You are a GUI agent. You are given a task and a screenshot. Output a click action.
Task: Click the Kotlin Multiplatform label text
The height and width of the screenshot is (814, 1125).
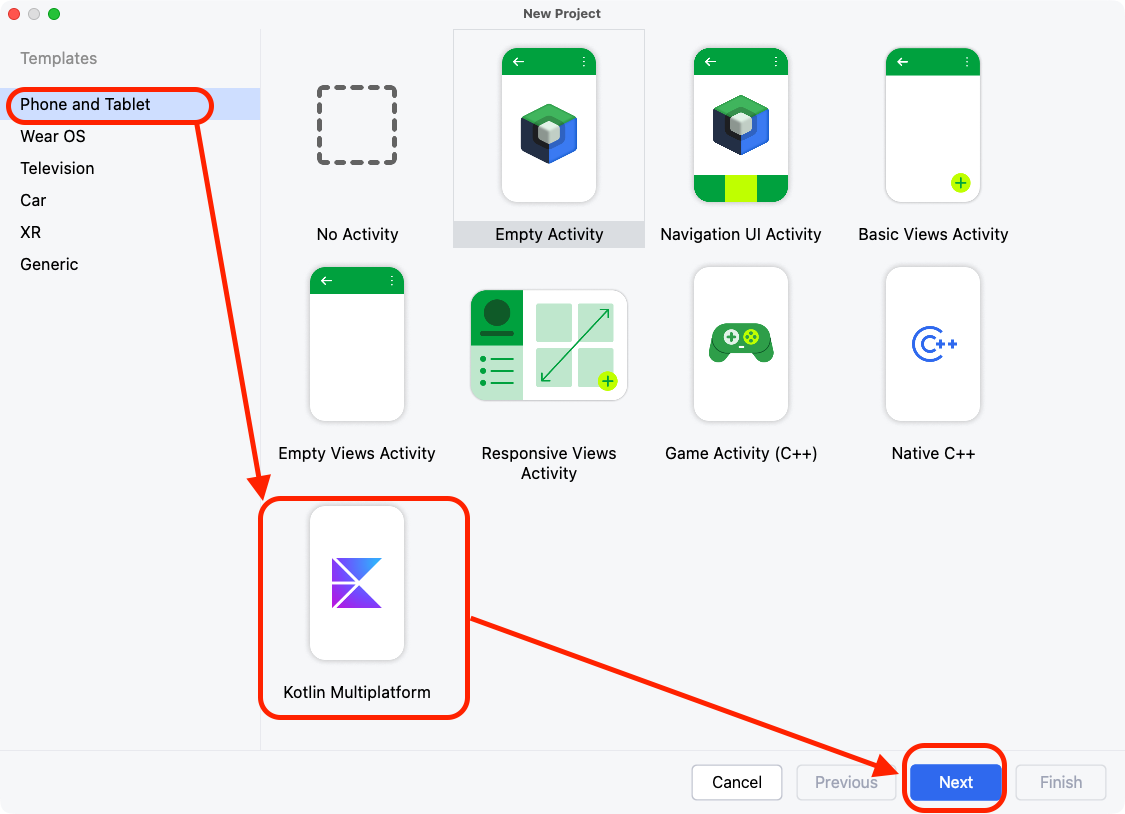coord(357,692)
